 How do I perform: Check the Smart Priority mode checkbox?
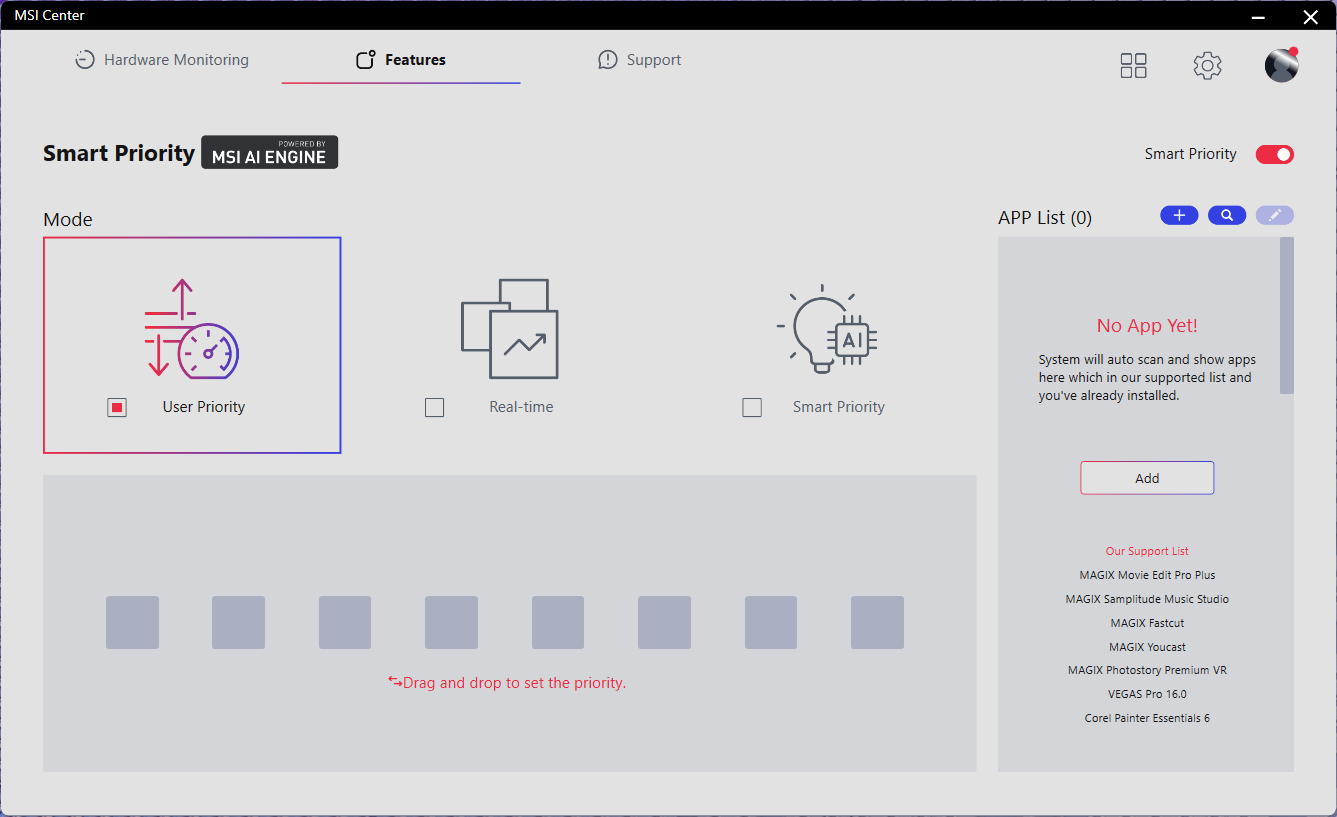pos(752,408)
